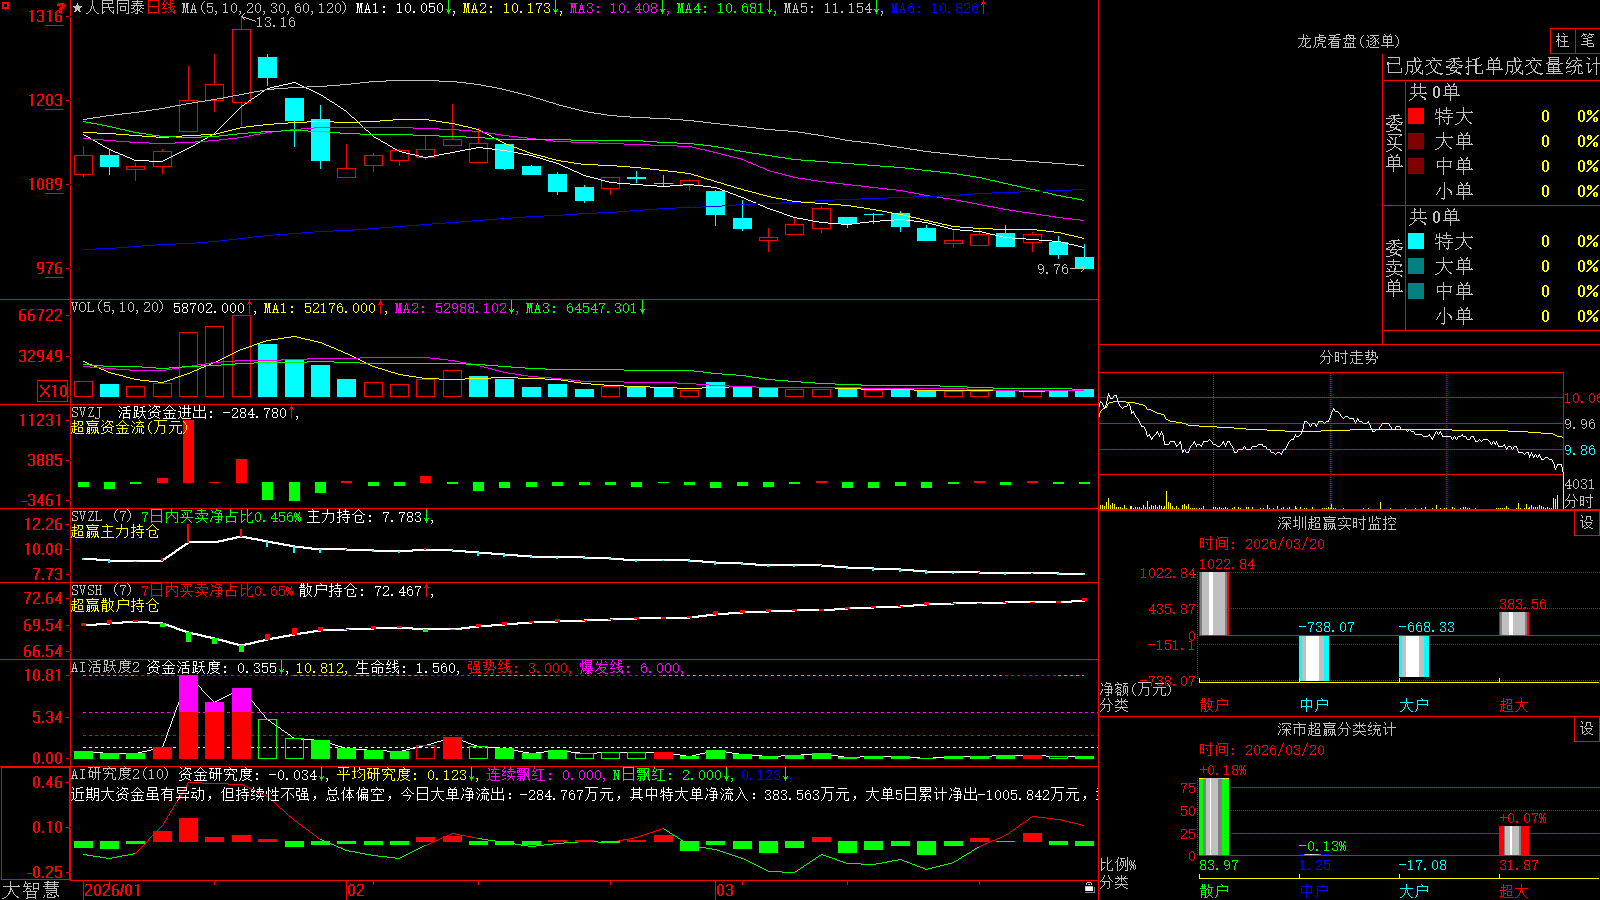Click the 爆发线: 6.000 label
This screenshot has width=1600, height=900.
click(630, 668)
